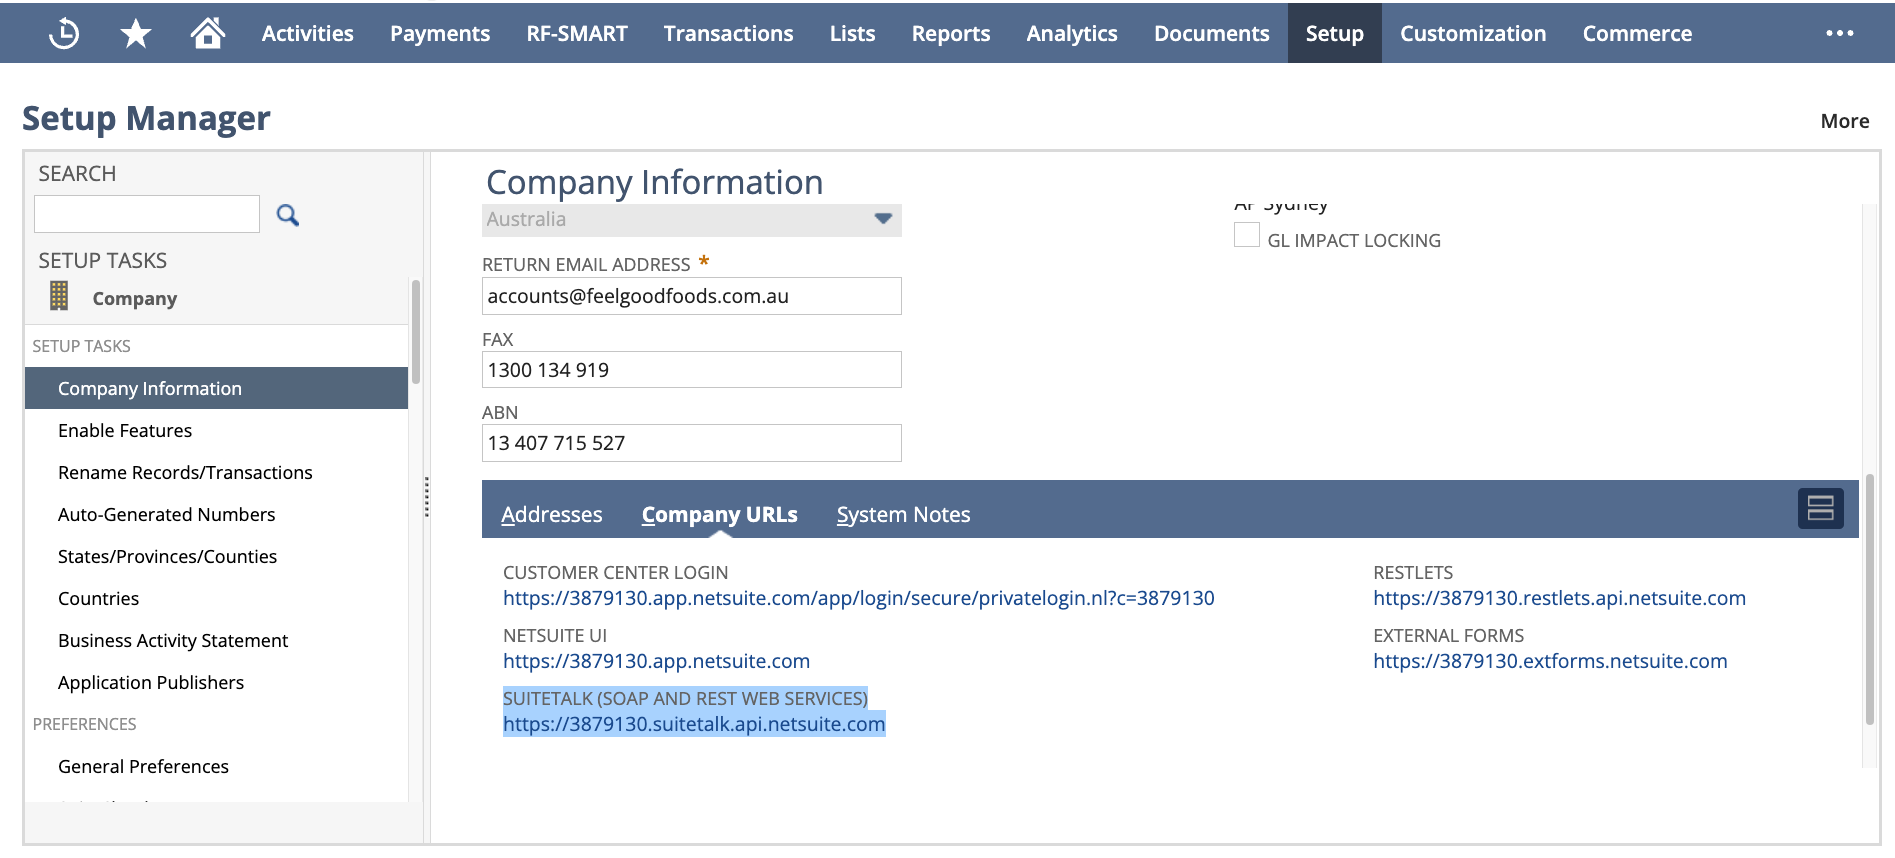Viewport: 1895px width, 858px height.
Task: Open the Transactions menu
Action: pyautogui.click(x=728, y=33)
